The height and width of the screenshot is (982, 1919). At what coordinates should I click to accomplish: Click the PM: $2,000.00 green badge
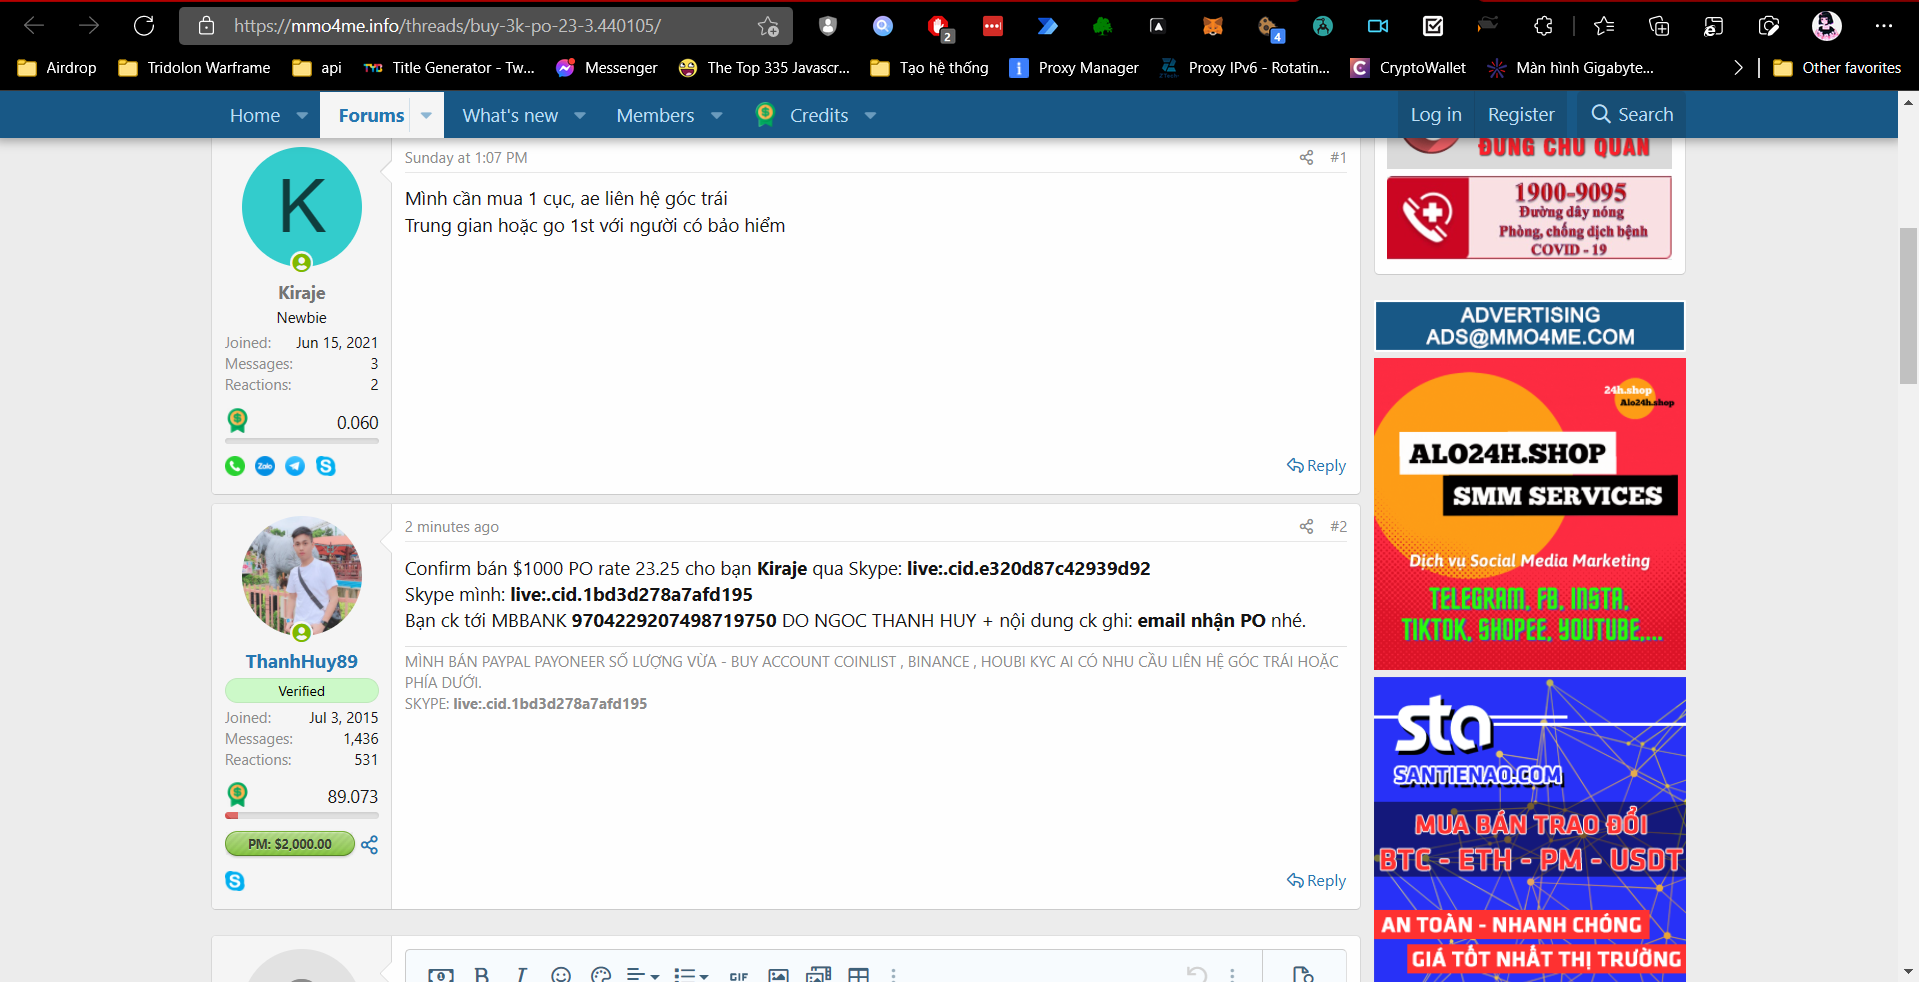[290, 844]
